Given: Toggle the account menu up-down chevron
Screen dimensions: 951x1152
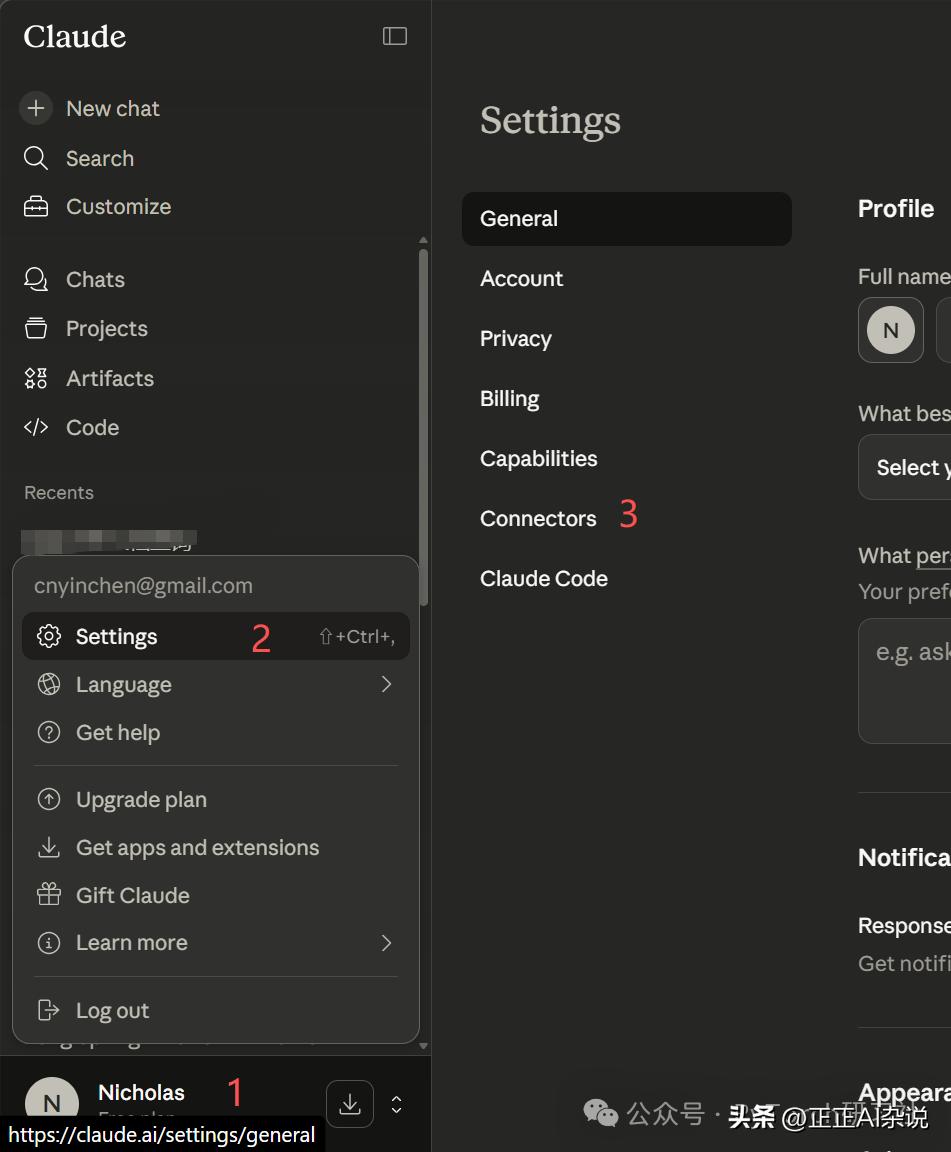Looking at the screenshot, I should [x=397, y=1104].
